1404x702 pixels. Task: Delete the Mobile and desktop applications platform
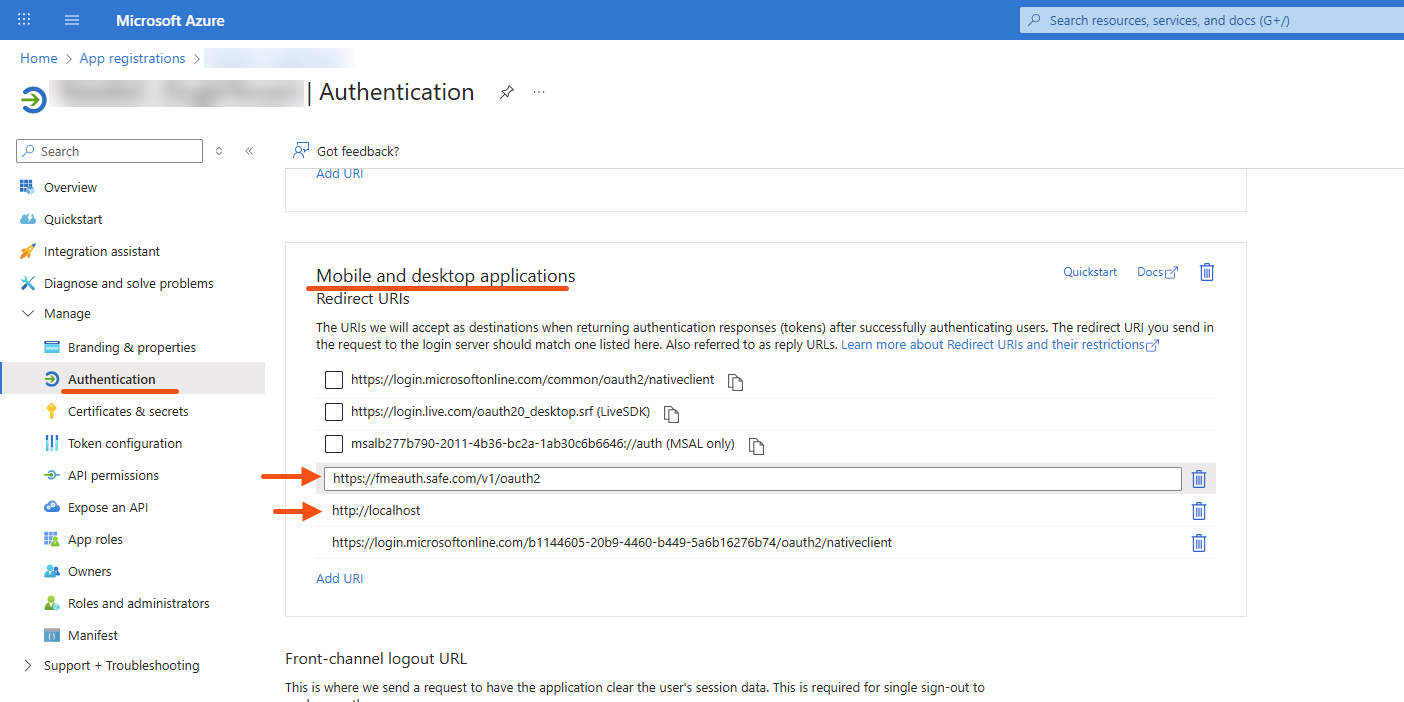click(1206, 272)
